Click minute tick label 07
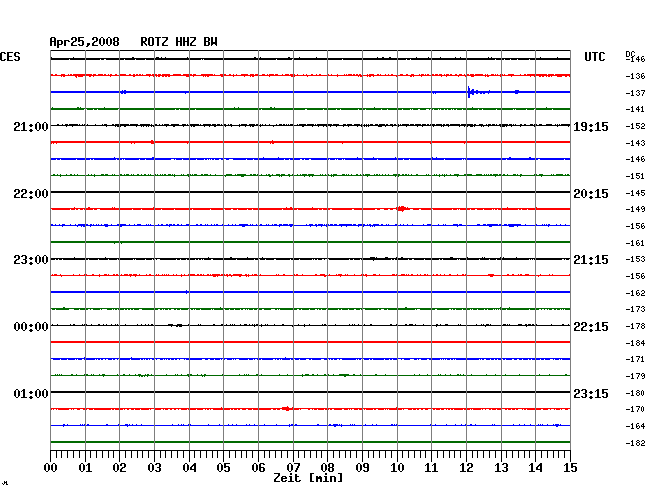650x494 pixels. tap(293, 468)
